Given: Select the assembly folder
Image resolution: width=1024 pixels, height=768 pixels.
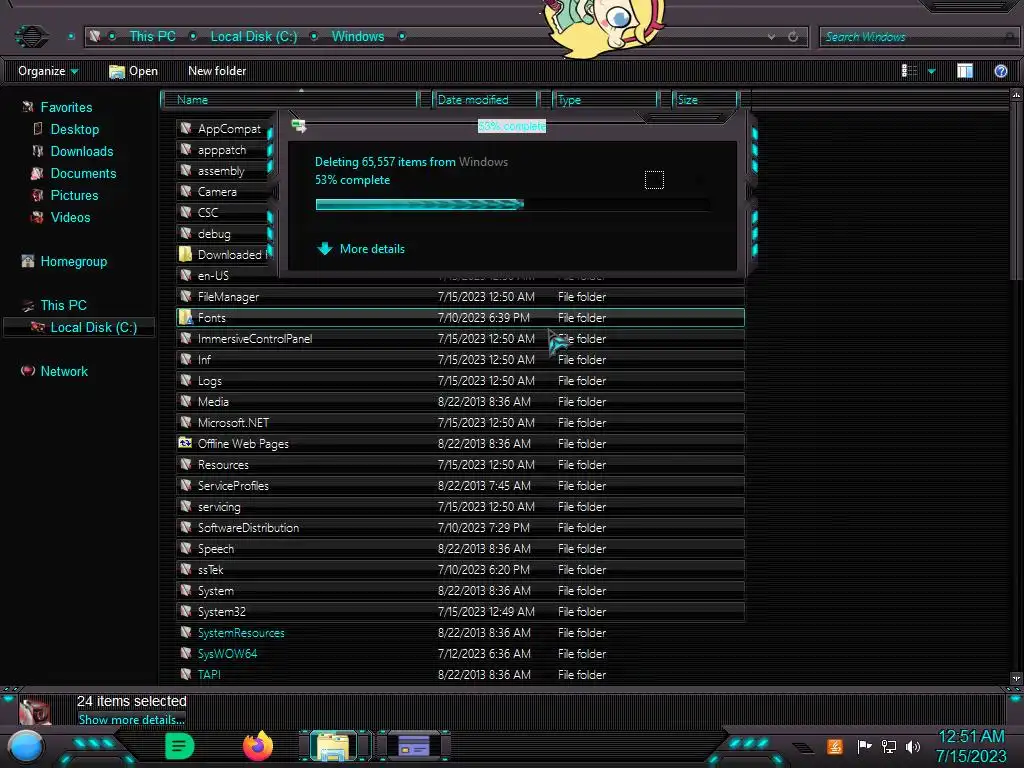Looking at the screenshot, I should 223,171.
